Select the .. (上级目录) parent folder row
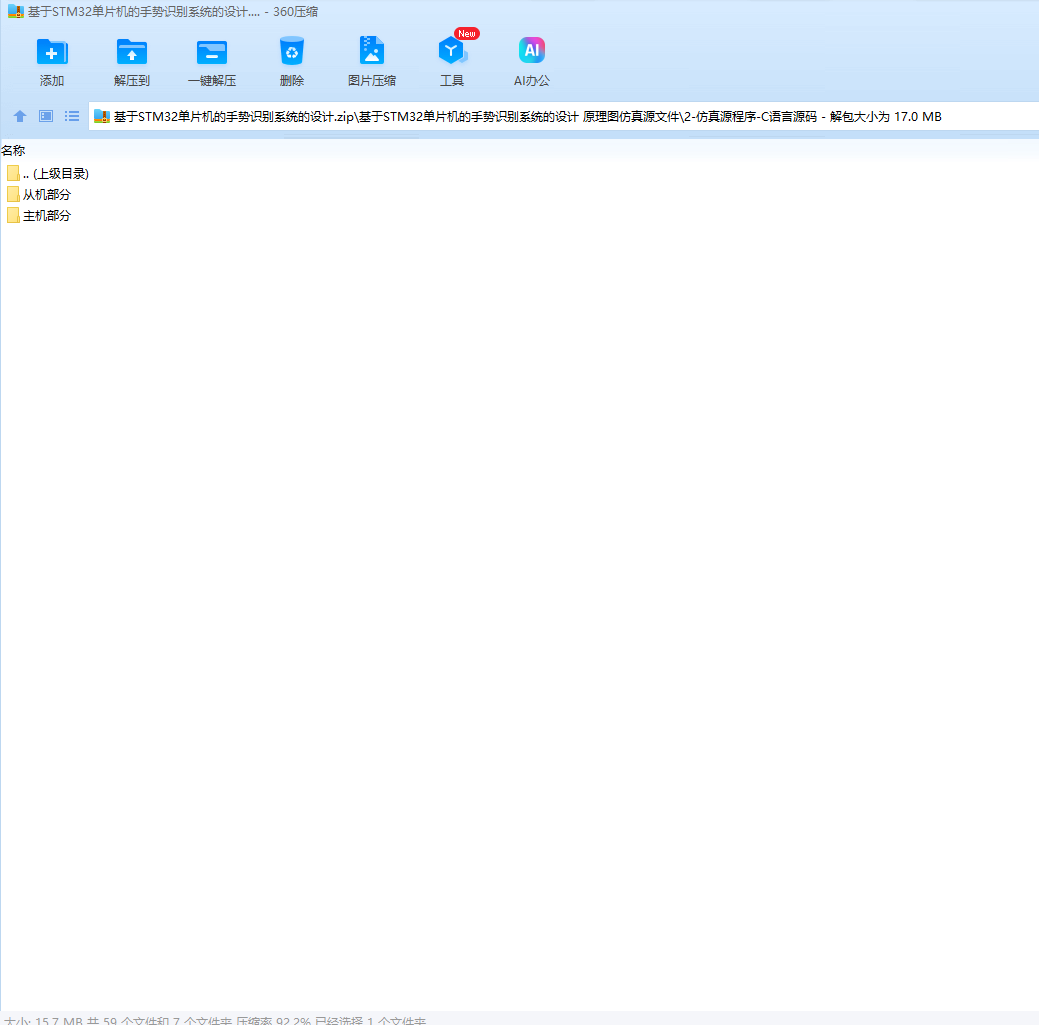The width and height of the screenshot is (1039, 1025). click(x=48, y=174)
